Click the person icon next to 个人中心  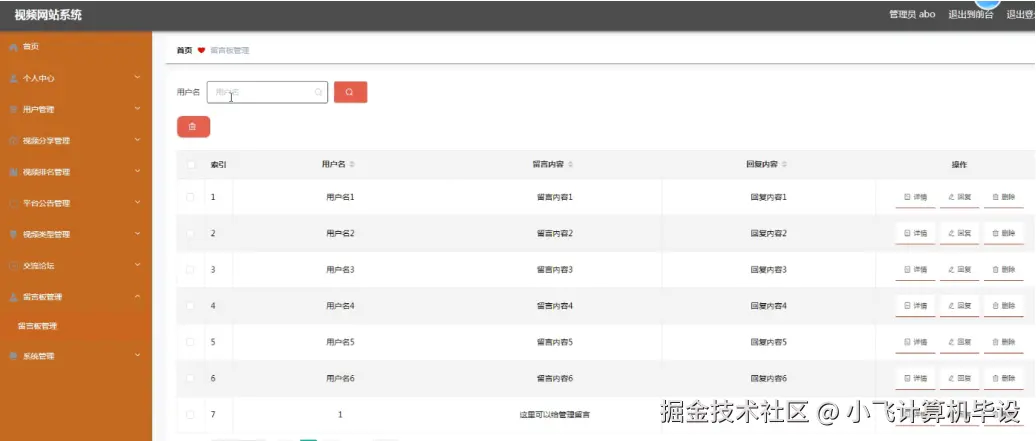(13, 78)
